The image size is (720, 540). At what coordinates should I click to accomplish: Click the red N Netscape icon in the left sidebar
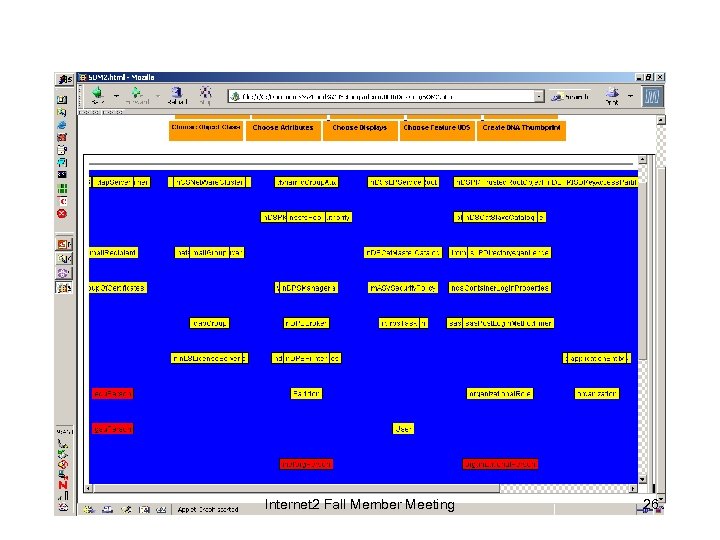click(63, 484)
